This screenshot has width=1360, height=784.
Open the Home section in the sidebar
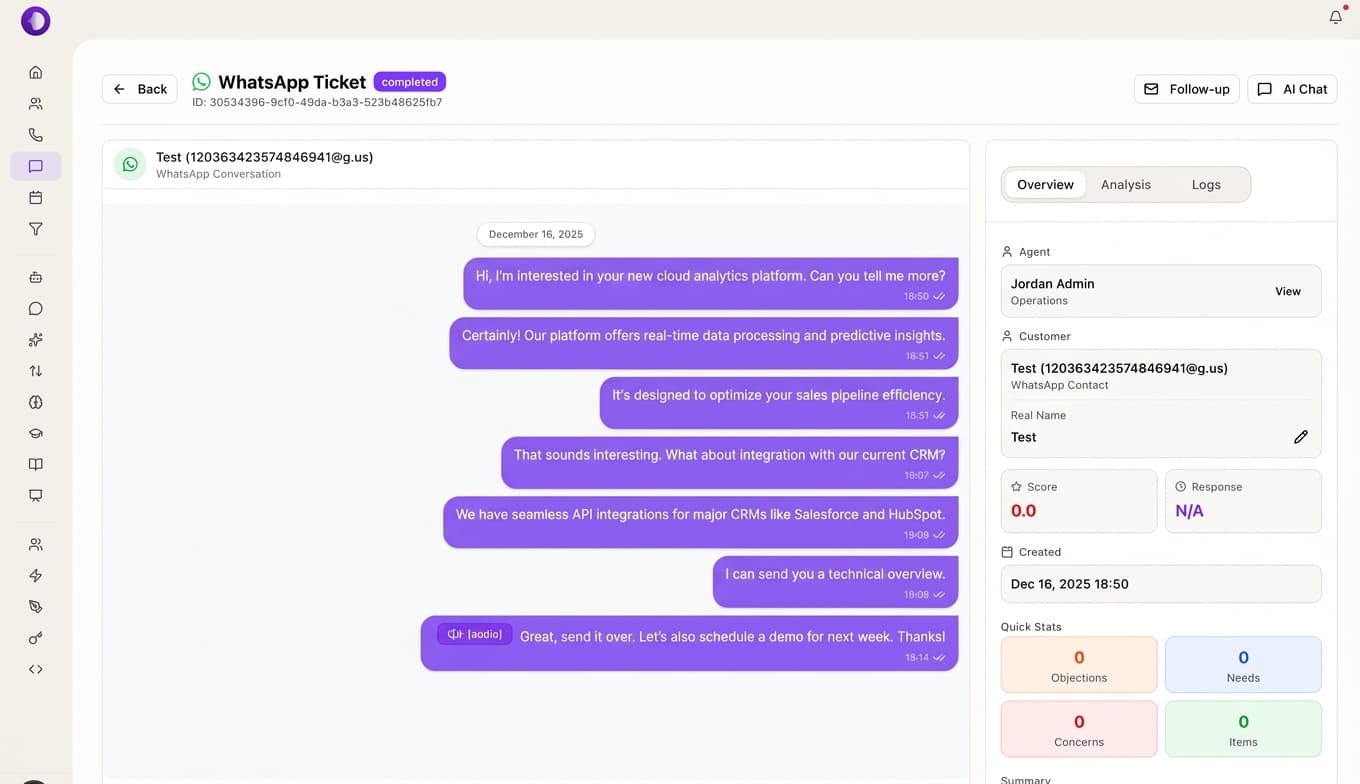(x=35, y=71)
